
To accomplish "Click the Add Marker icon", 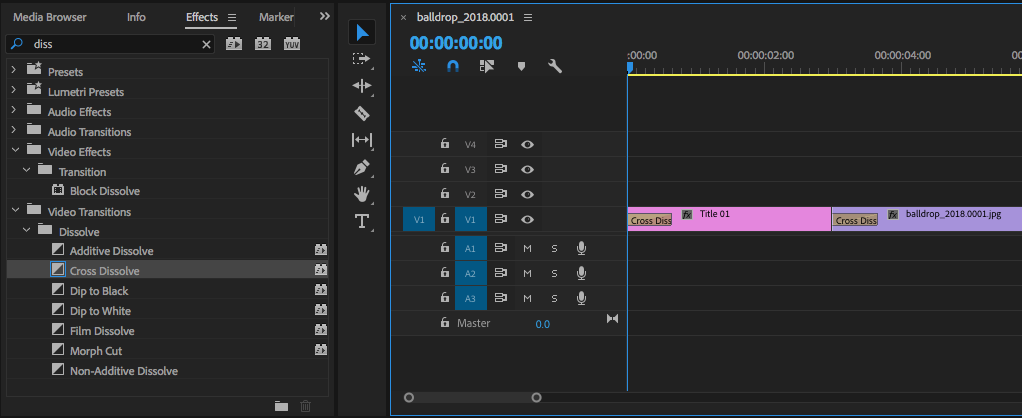I will [x=521, y=66].
